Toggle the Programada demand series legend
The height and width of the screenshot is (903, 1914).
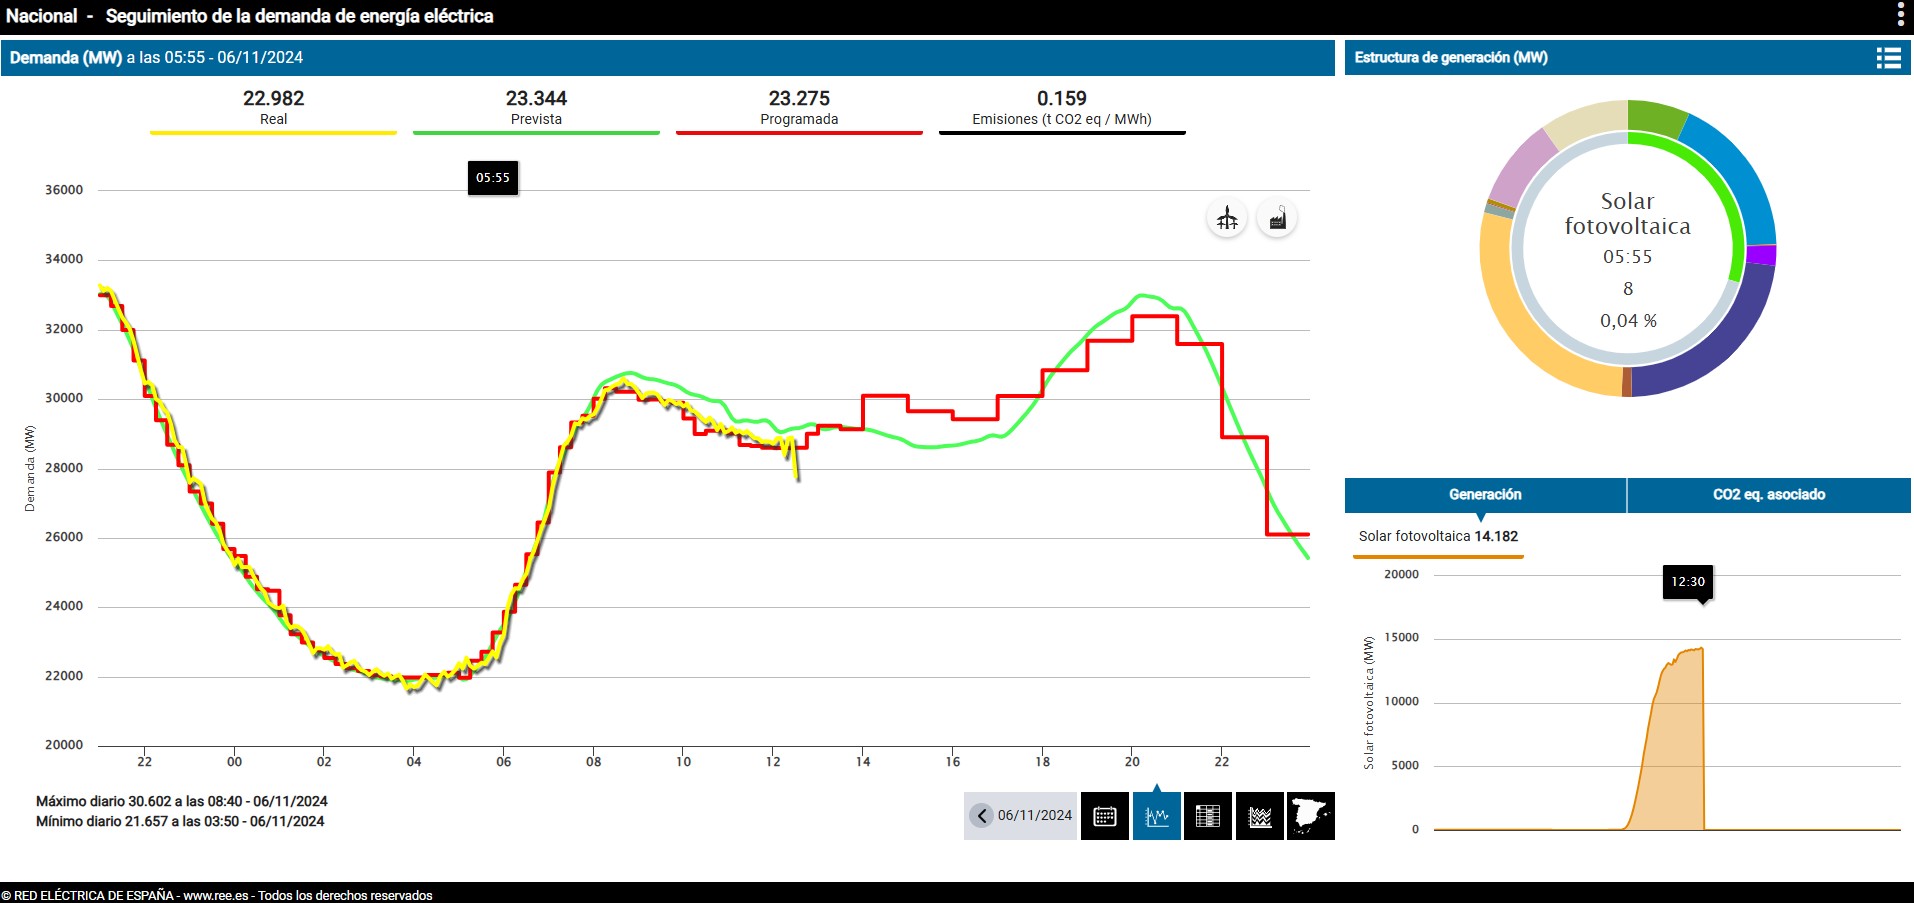[799, 110]
